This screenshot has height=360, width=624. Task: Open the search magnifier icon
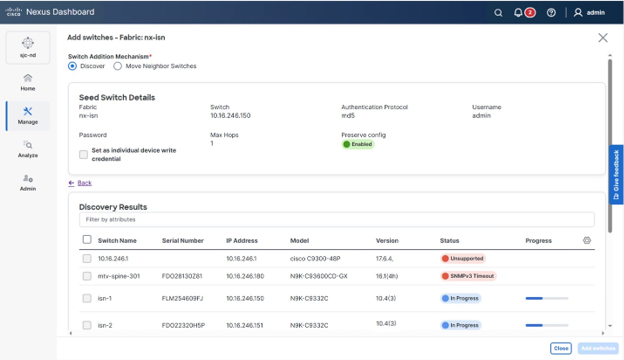click(x=498, y=13)
